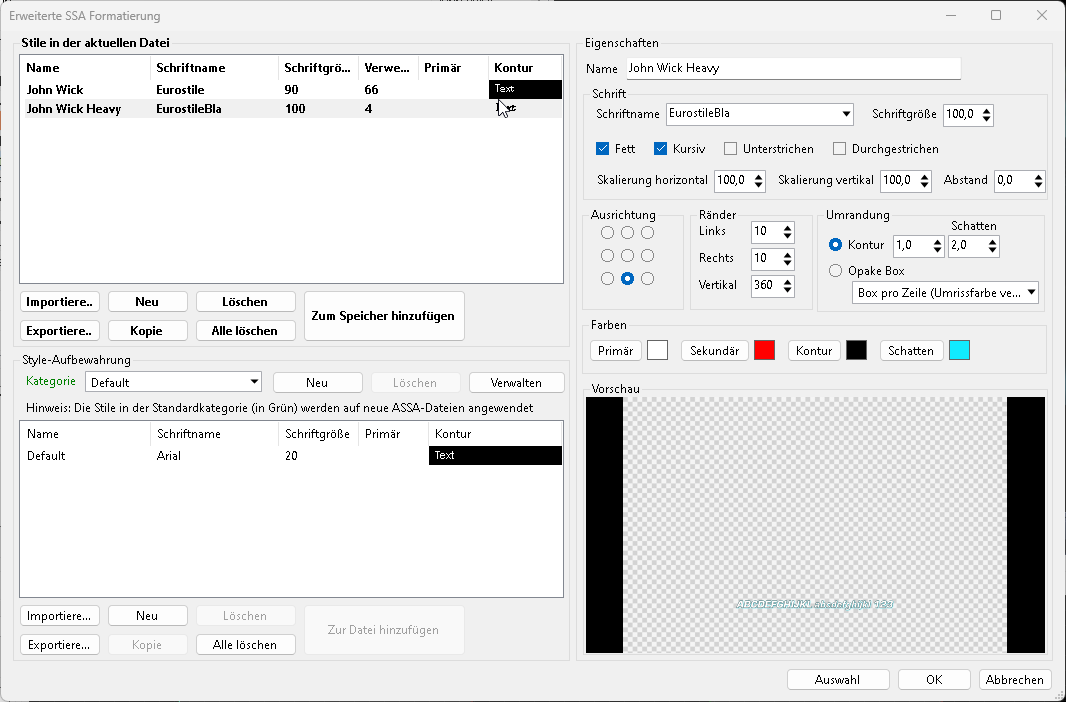The image size is (1066, 702).
Task: Enable the Durchgestrichen checkbox
Action: (x=839, y=149)
